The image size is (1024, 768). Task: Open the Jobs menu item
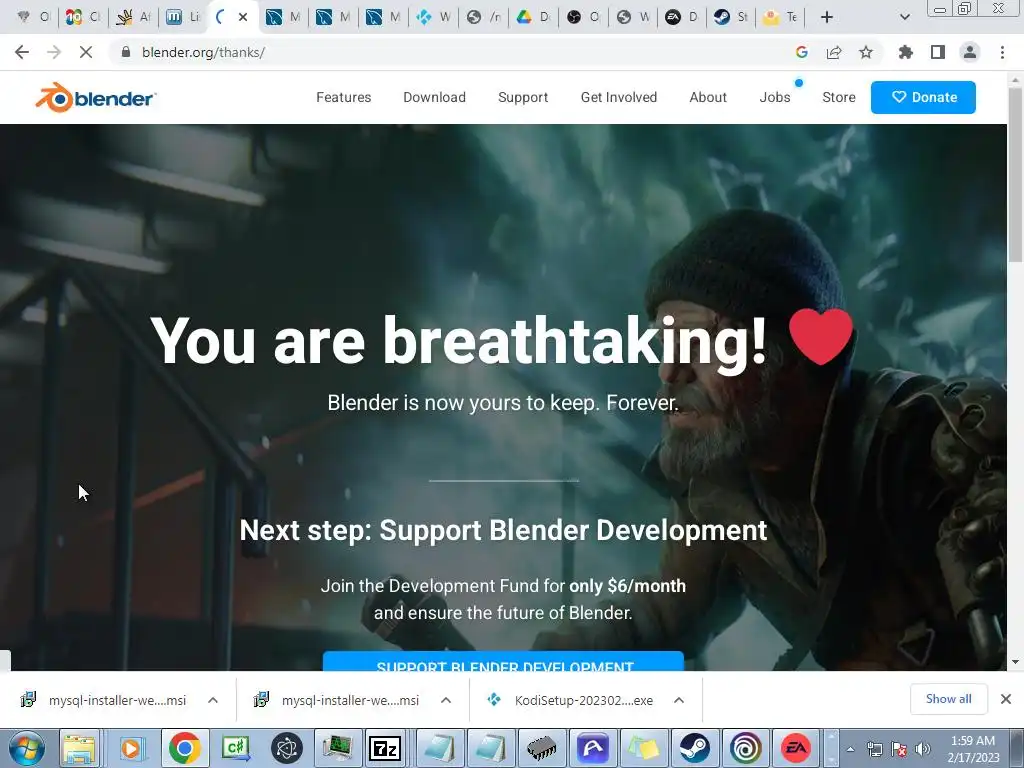click(775, 97)
